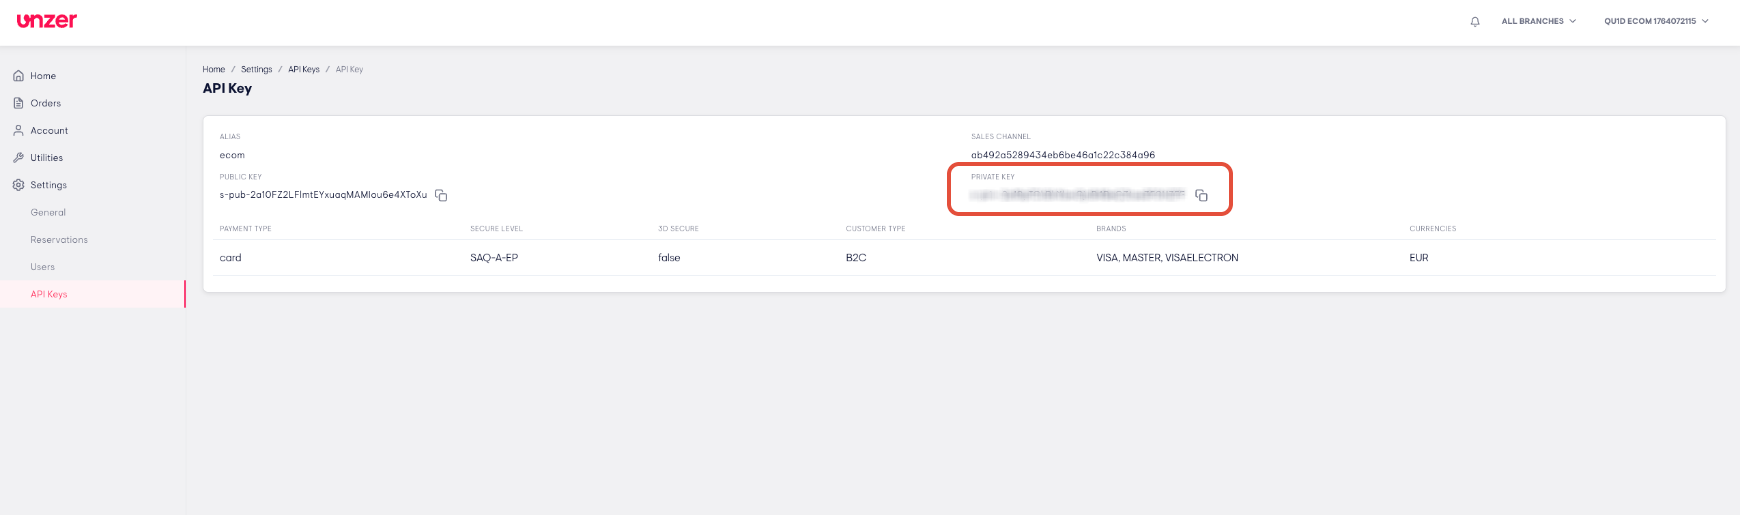Click the Private Key field label
This screenshot has height=515, width=1740.
pyautogui.click(x=993, y=177)
